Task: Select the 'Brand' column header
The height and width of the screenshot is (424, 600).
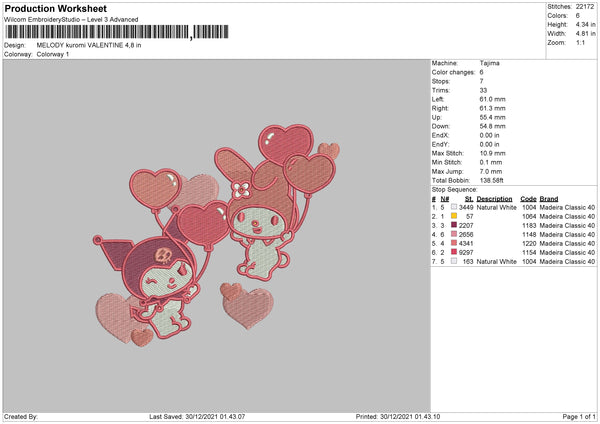Action: point(549,199)
